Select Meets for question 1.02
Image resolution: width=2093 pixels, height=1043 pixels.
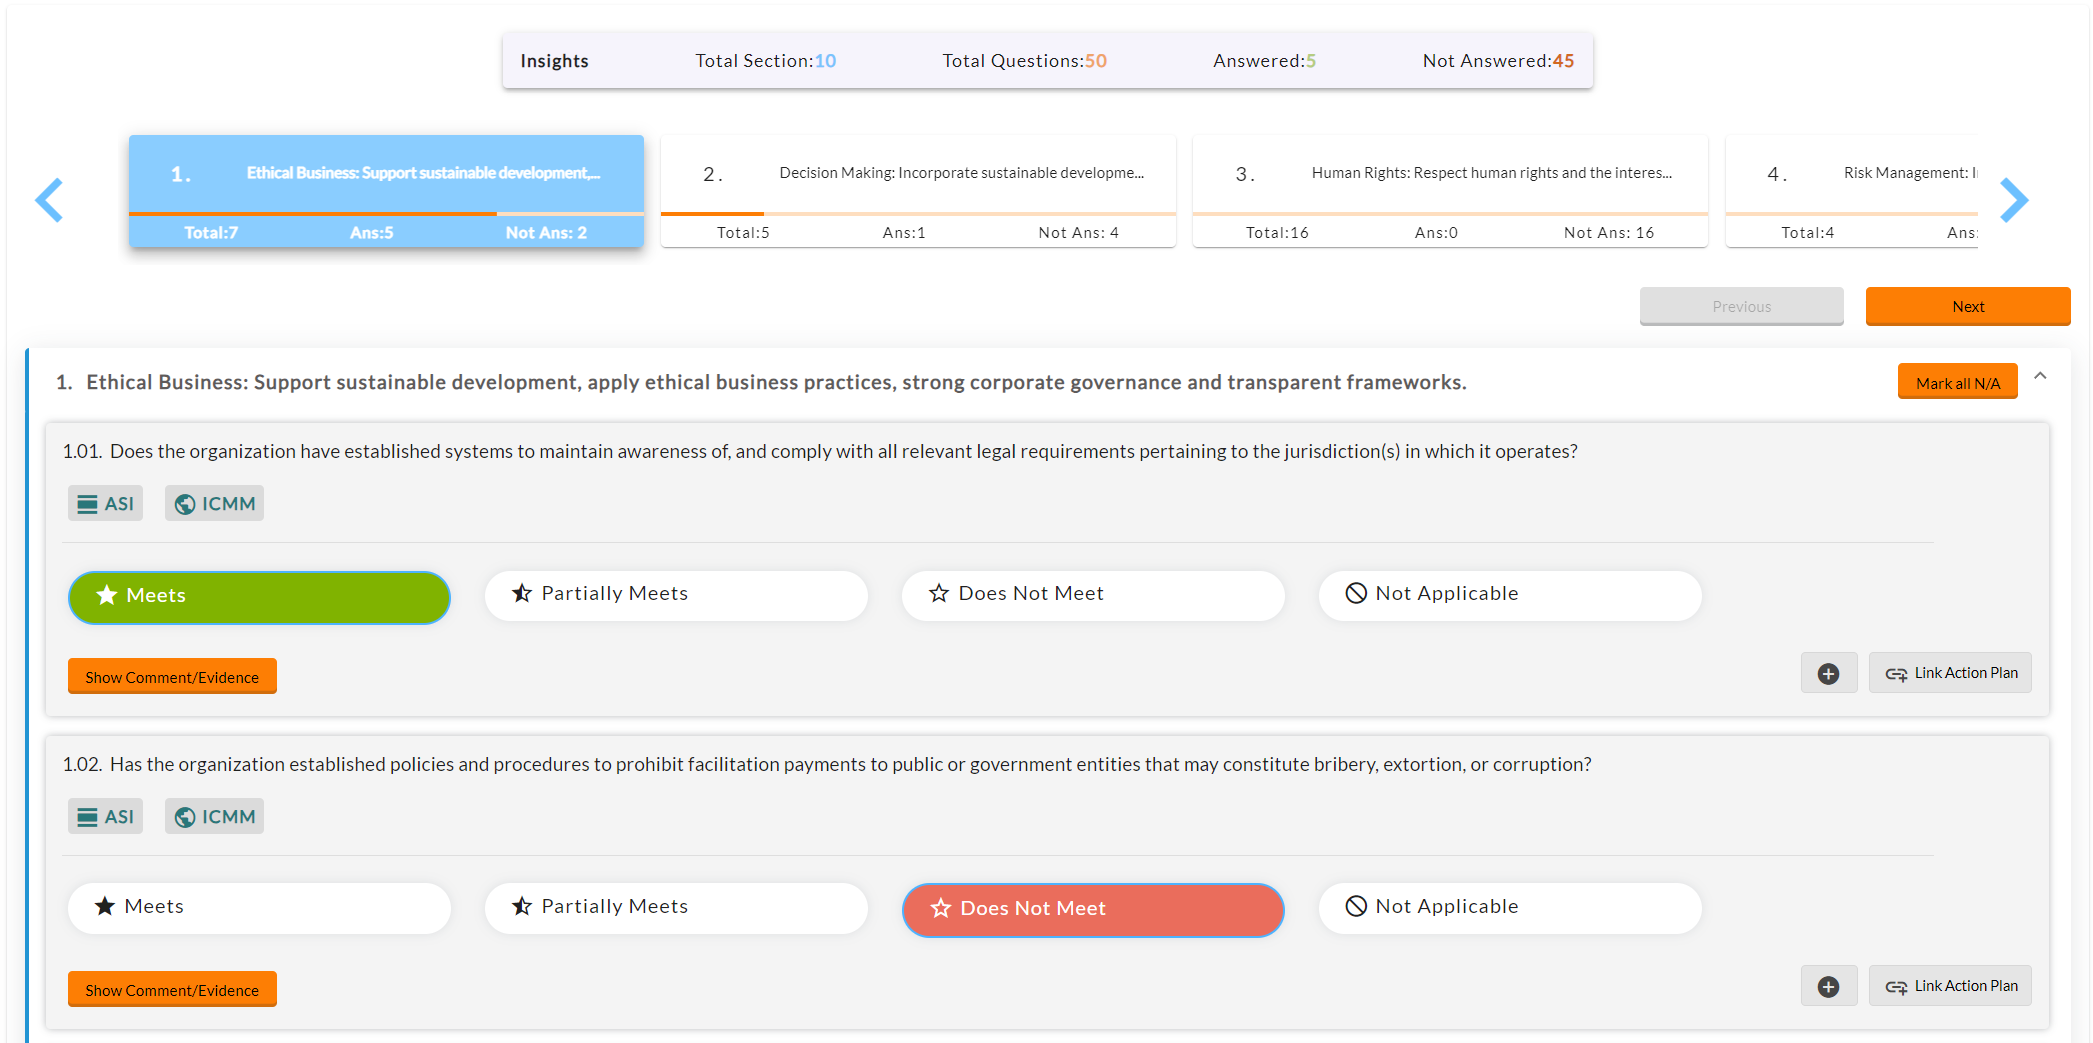(259, 908)
